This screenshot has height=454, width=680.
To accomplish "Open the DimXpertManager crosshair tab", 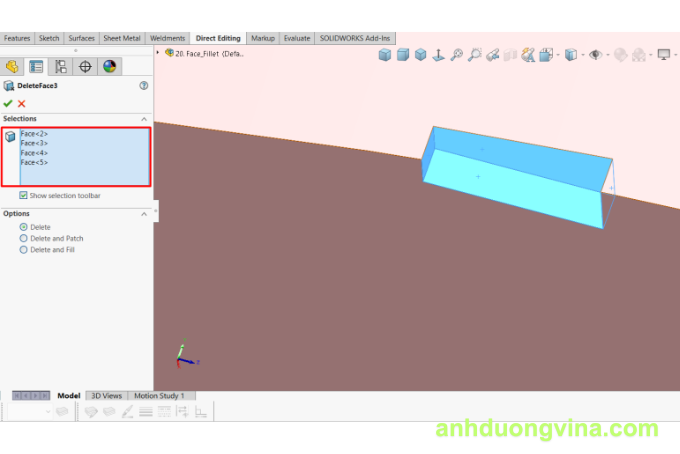I will (85, 67).
